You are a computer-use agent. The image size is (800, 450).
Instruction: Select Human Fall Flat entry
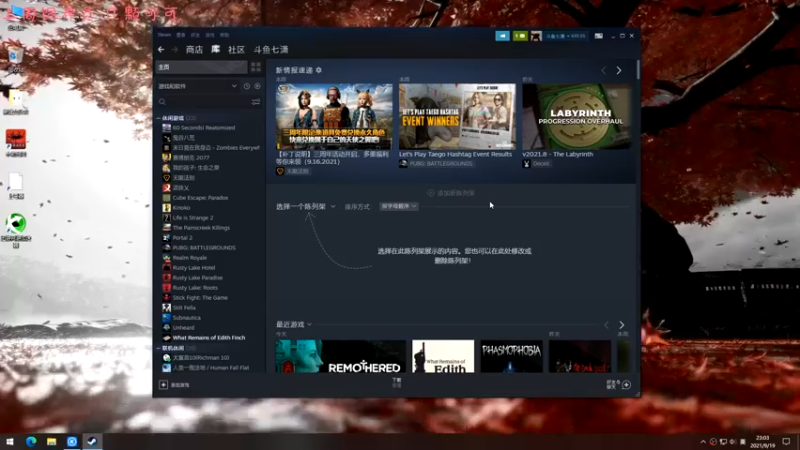pyautogui.click(x=211, y=368)
